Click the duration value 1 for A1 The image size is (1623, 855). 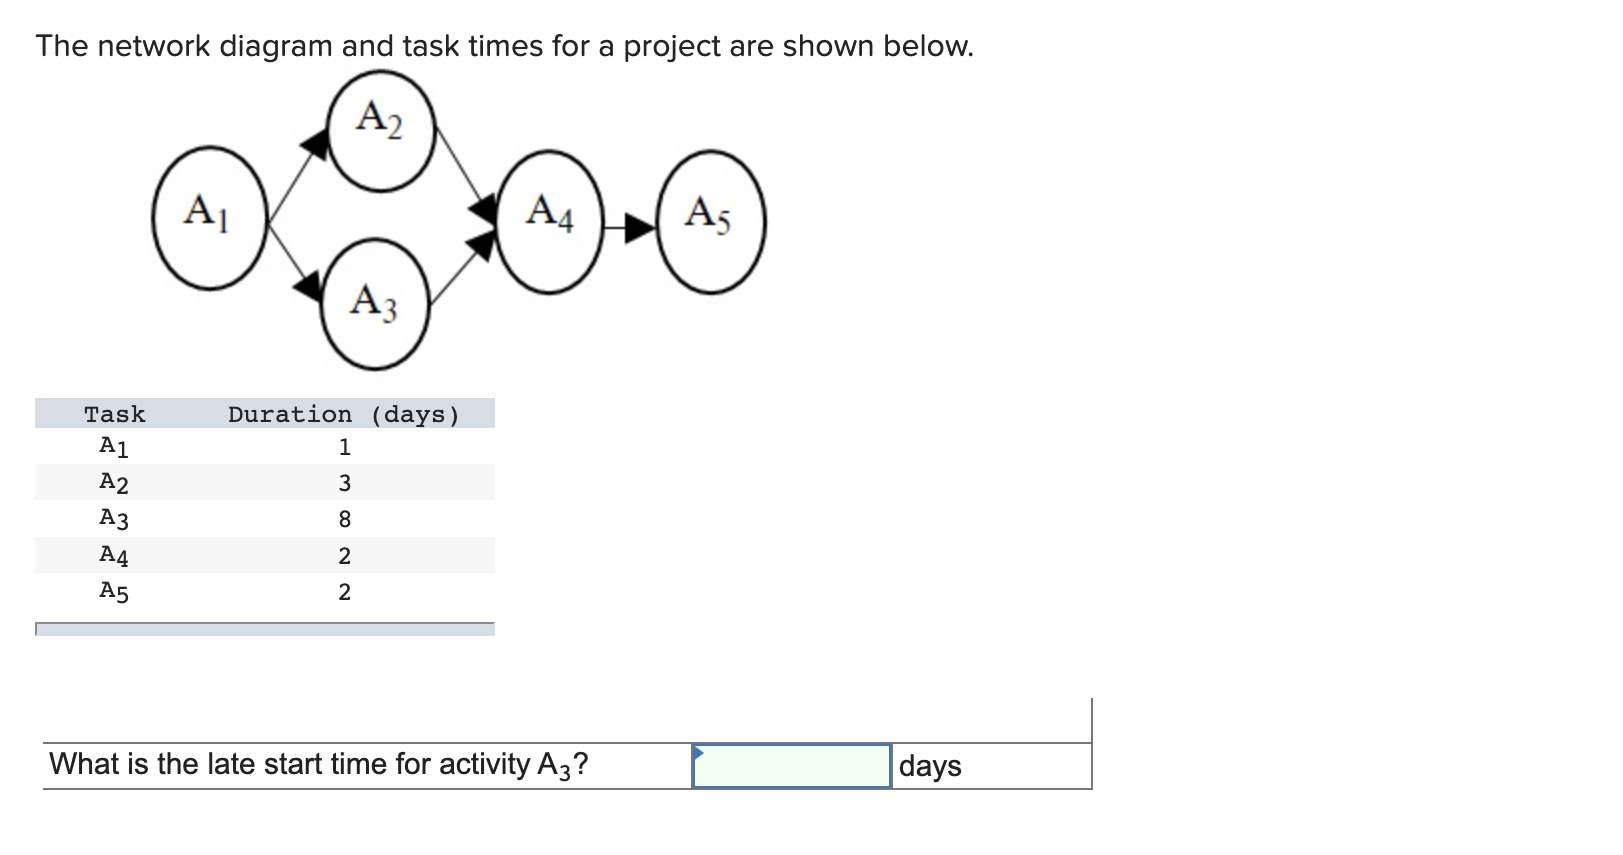[x=344, y=446]
